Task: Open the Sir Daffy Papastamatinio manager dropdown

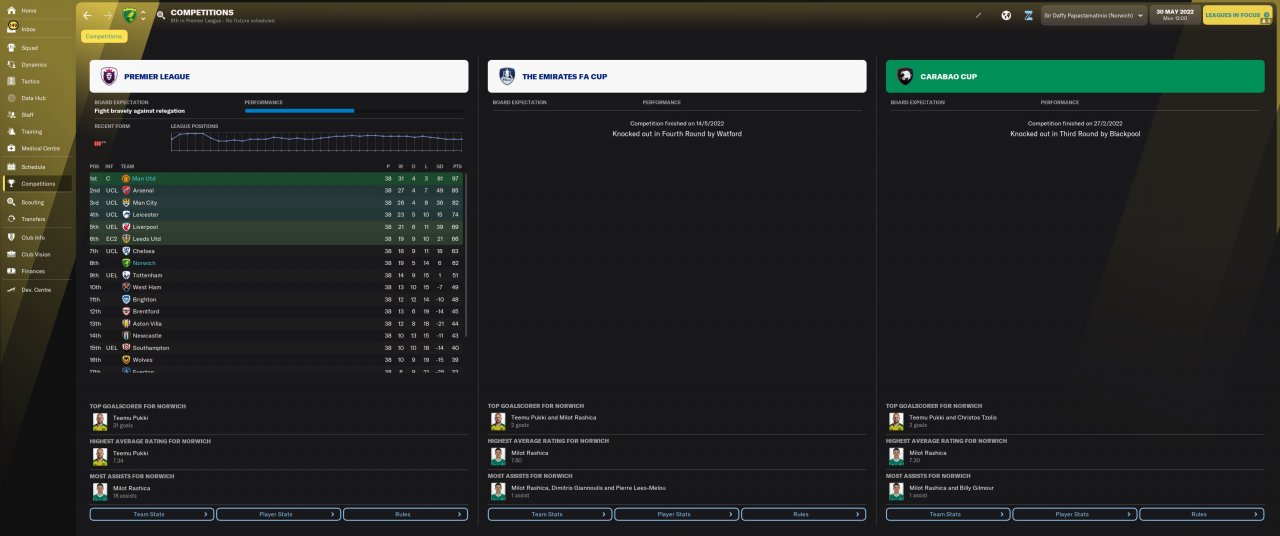Action: point(1093,16)
